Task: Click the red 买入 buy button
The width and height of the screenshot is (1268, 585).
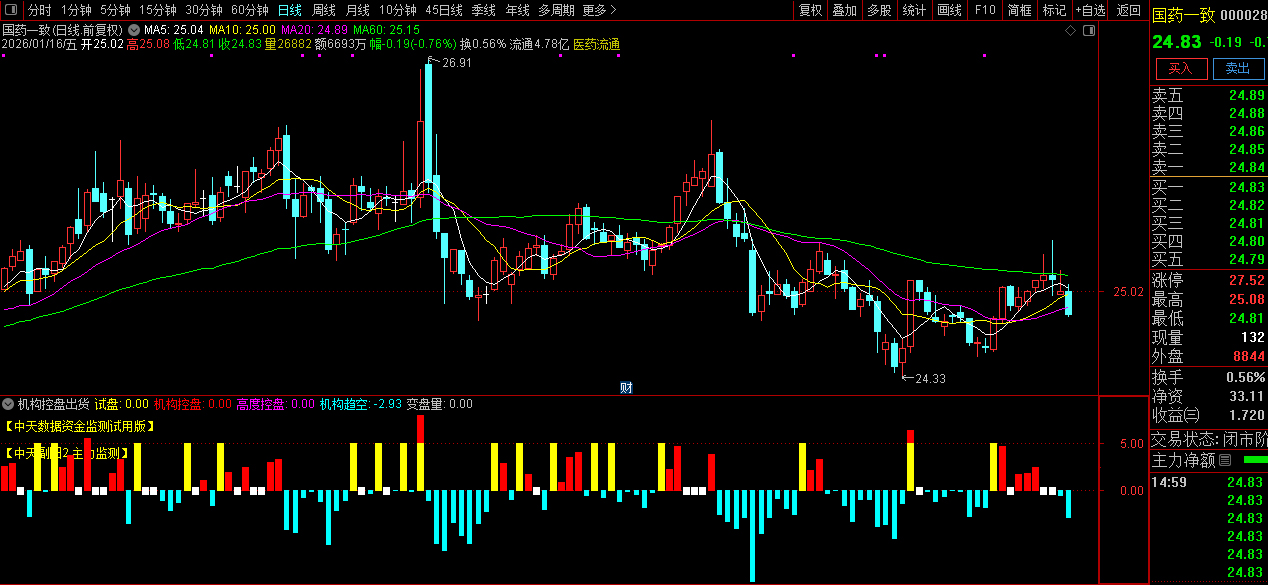Action: point(1181,68)
